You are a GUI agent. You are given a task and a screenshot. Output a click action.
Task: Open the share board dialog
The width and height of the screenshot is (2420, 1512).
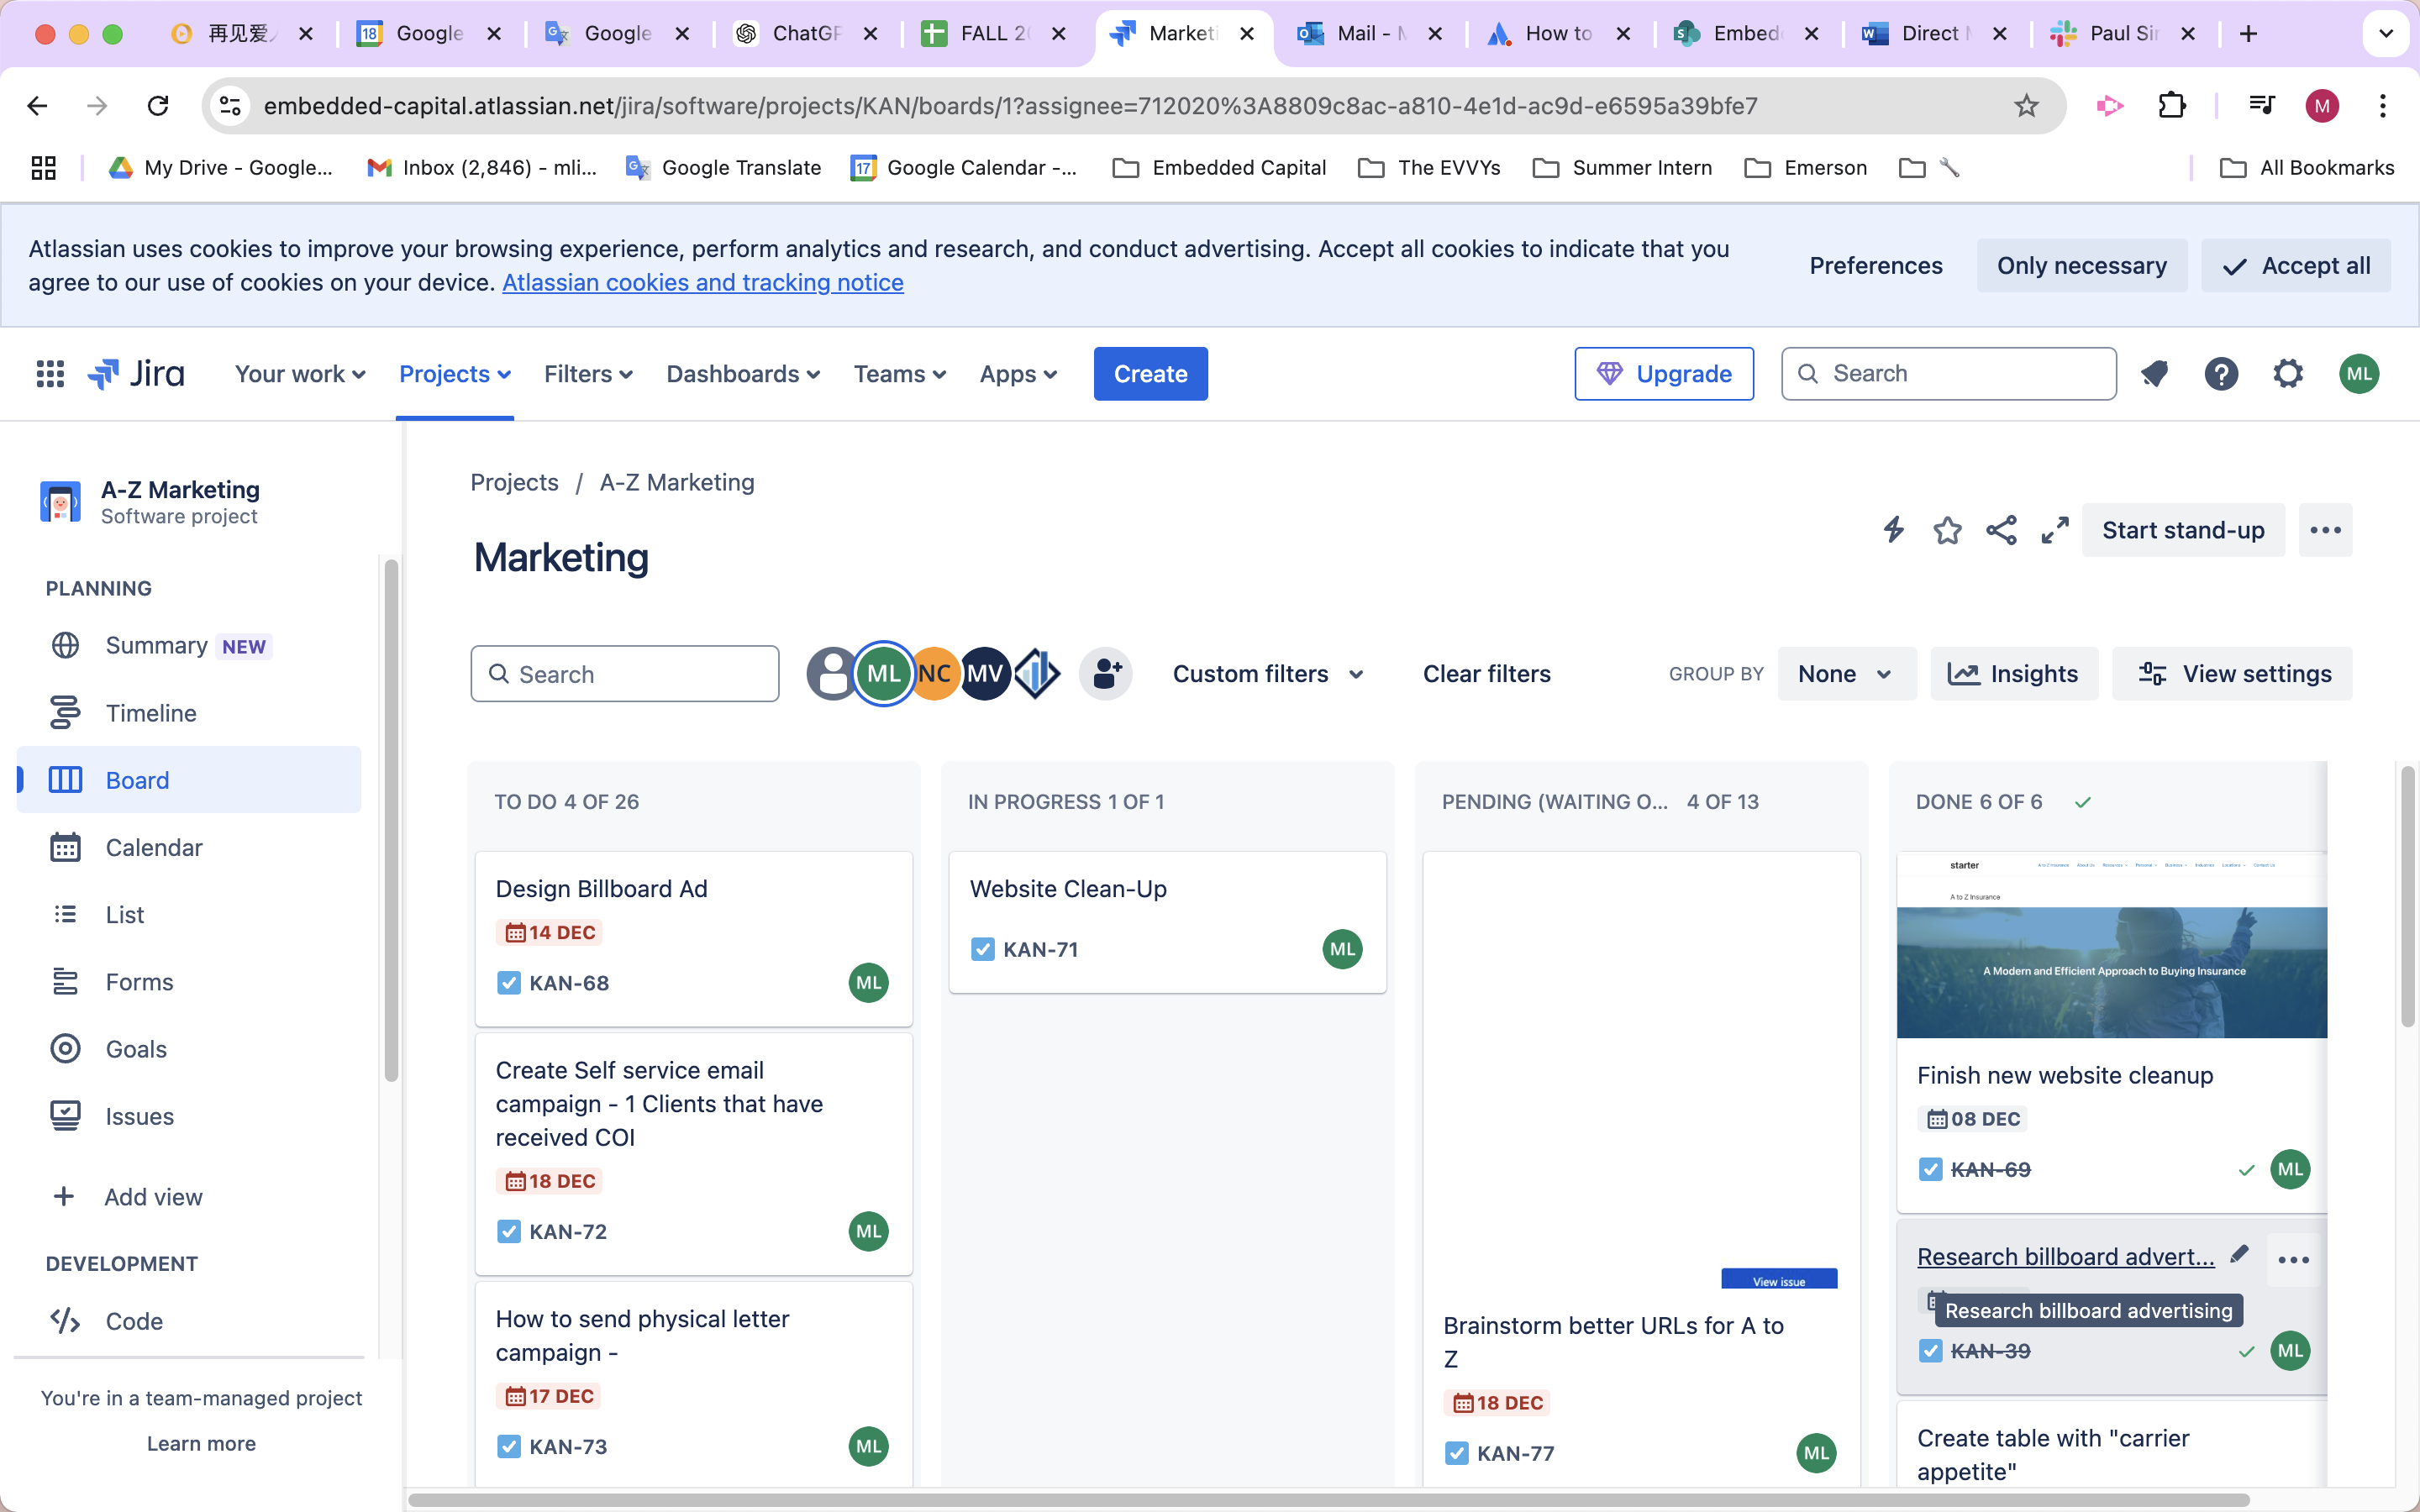pyautogui.click(x=2000, y=530)
